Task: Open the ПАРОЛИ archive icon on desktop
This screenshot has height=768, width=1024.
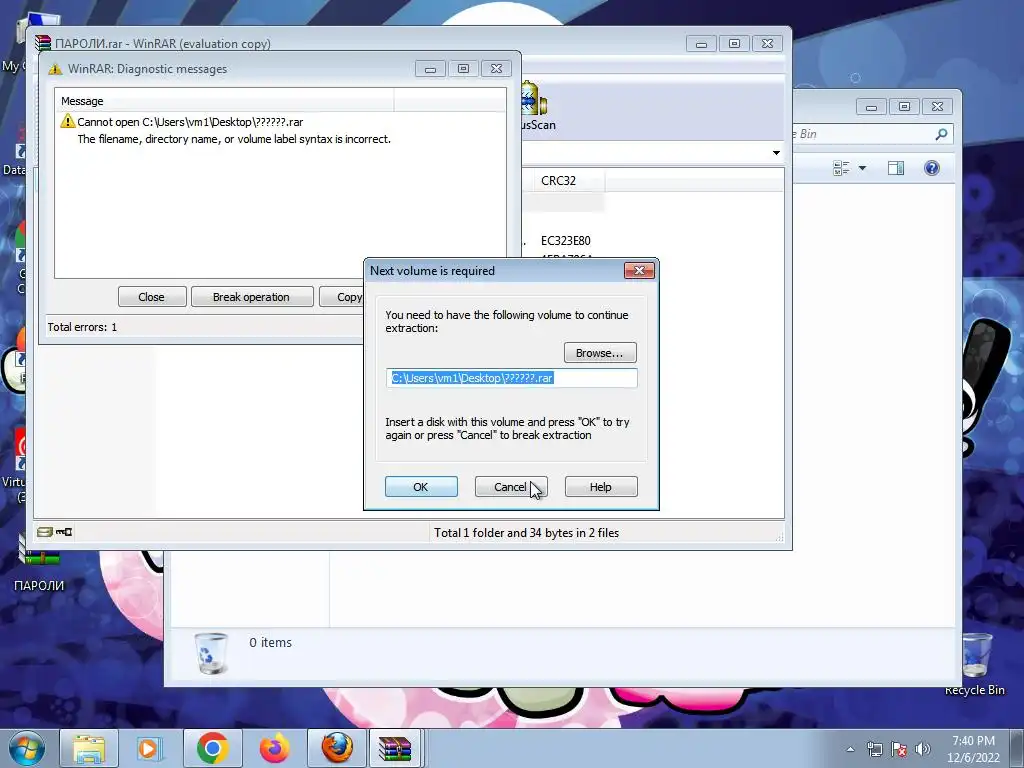Action: pos(39,564)
